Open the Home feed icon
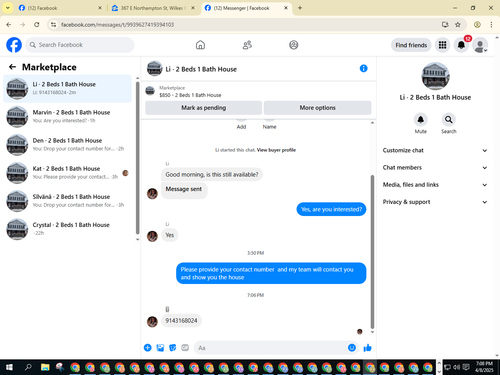The image size is (500, 375). click(x=200, y=45)
